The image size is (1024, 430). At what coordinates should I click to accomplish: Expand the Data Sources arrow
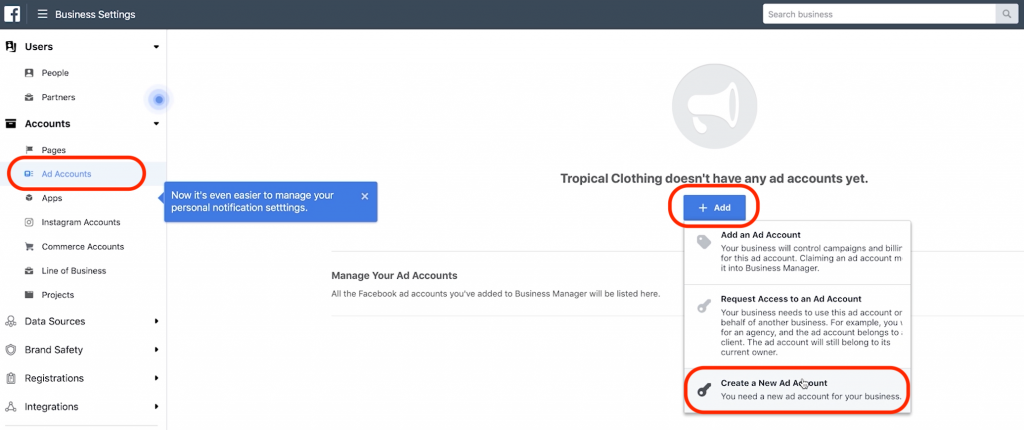[x=156, y=322]
